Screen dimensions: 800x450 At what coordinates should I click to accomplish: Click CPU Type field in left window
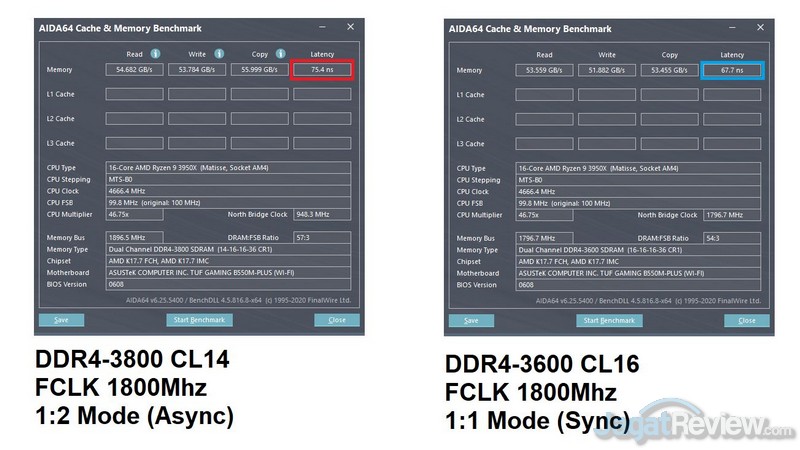[x=228, y=167]
